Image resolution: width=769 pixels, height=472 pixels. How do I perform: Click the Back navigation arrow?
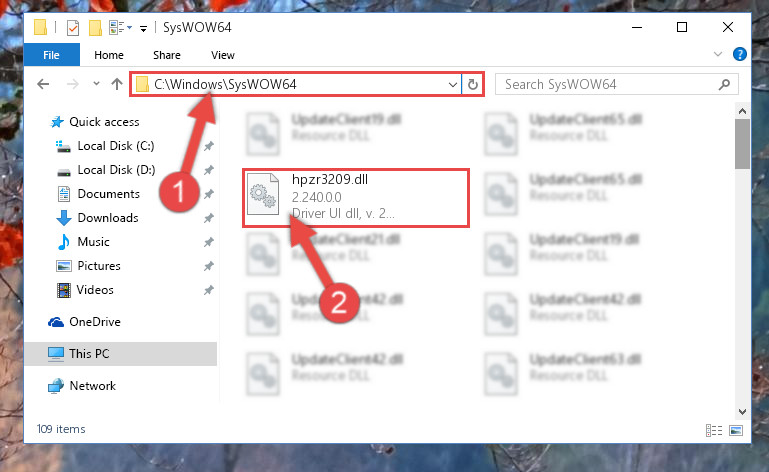43,84
